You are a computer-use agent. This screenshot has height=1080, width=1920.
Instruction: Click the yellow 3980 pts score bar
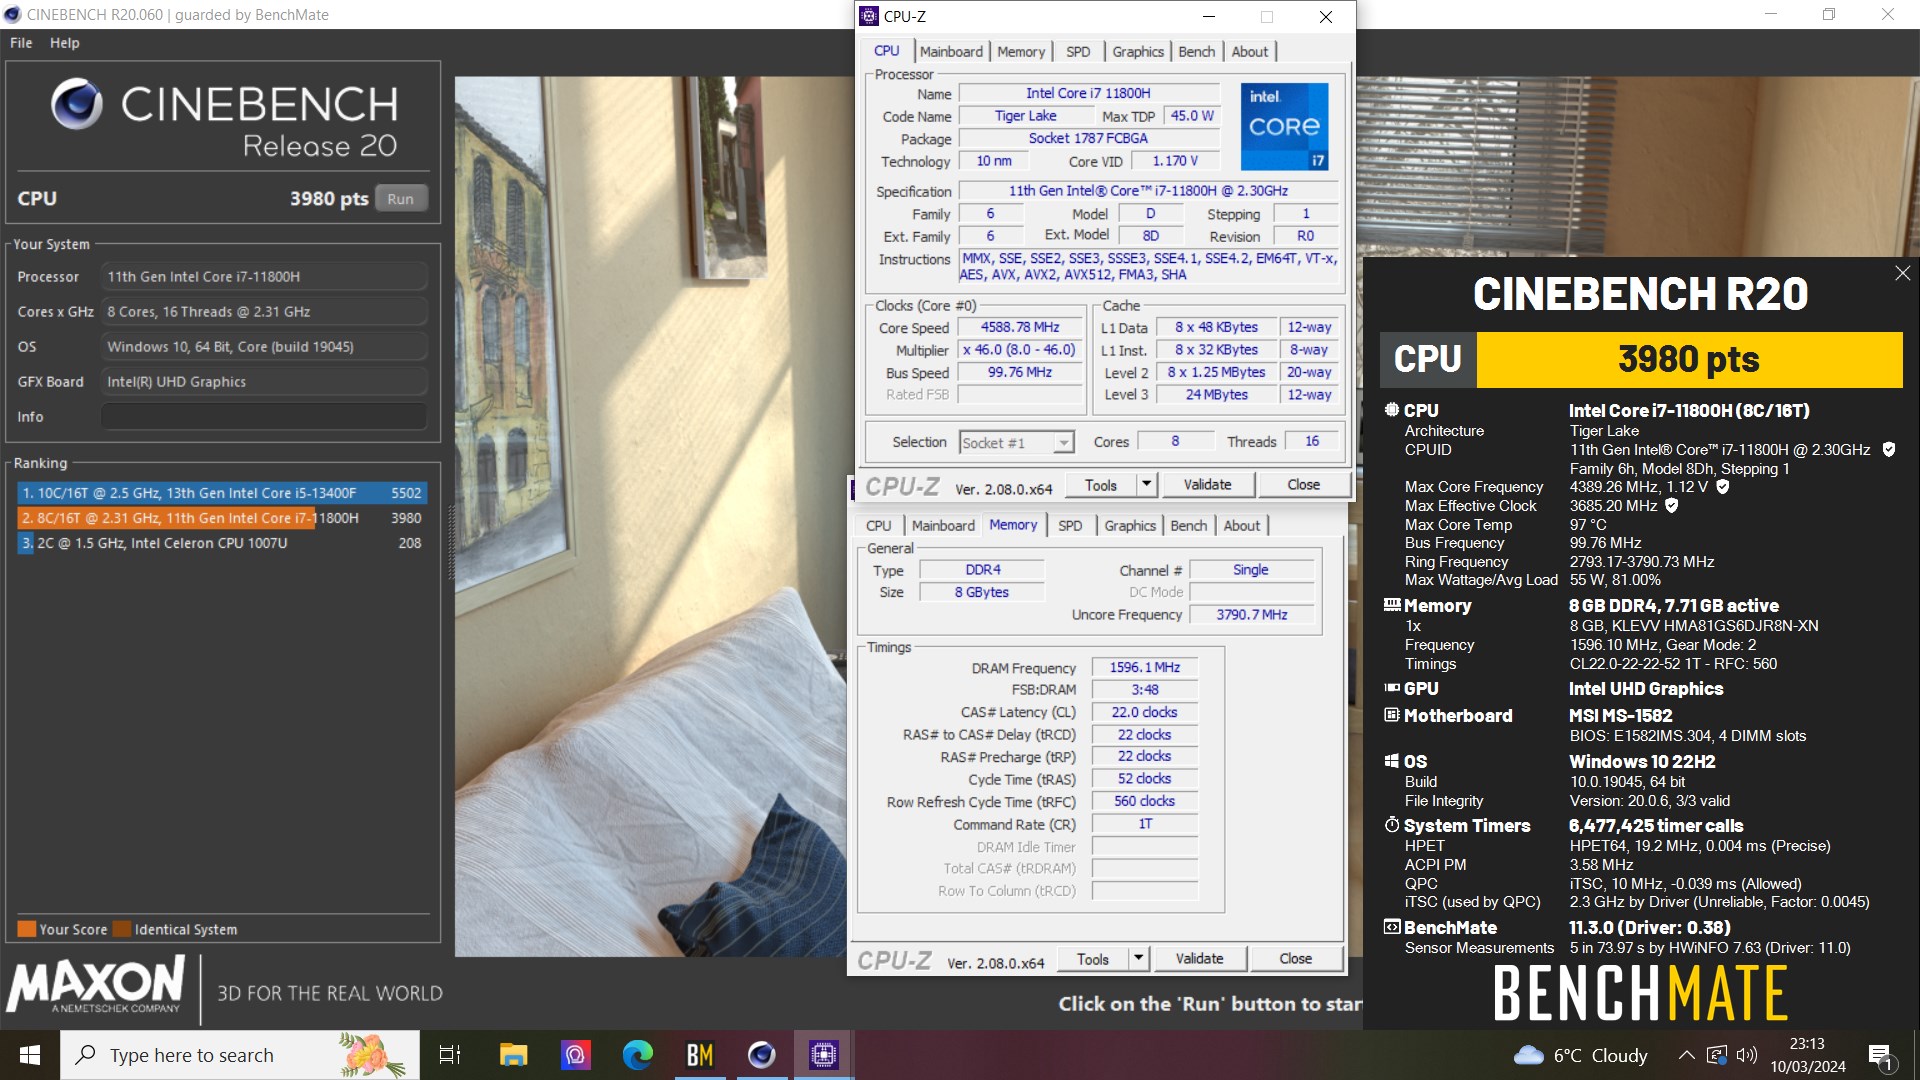(x=1689, y=360)
